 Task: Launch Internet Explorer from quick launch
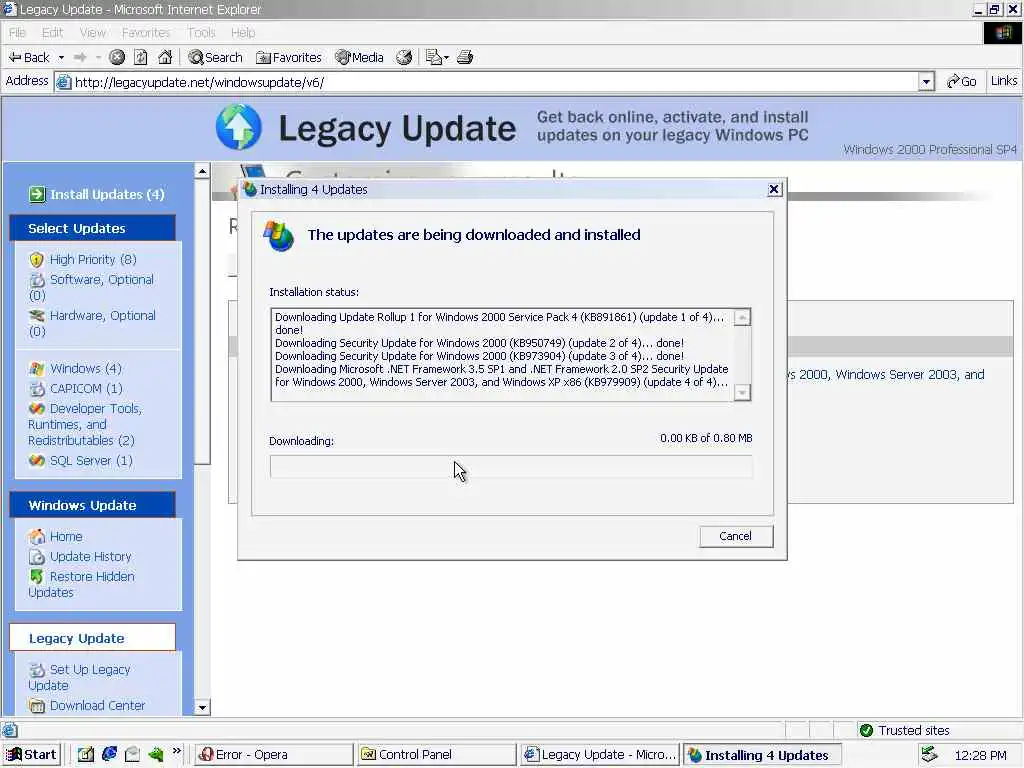tap(110, 754)
